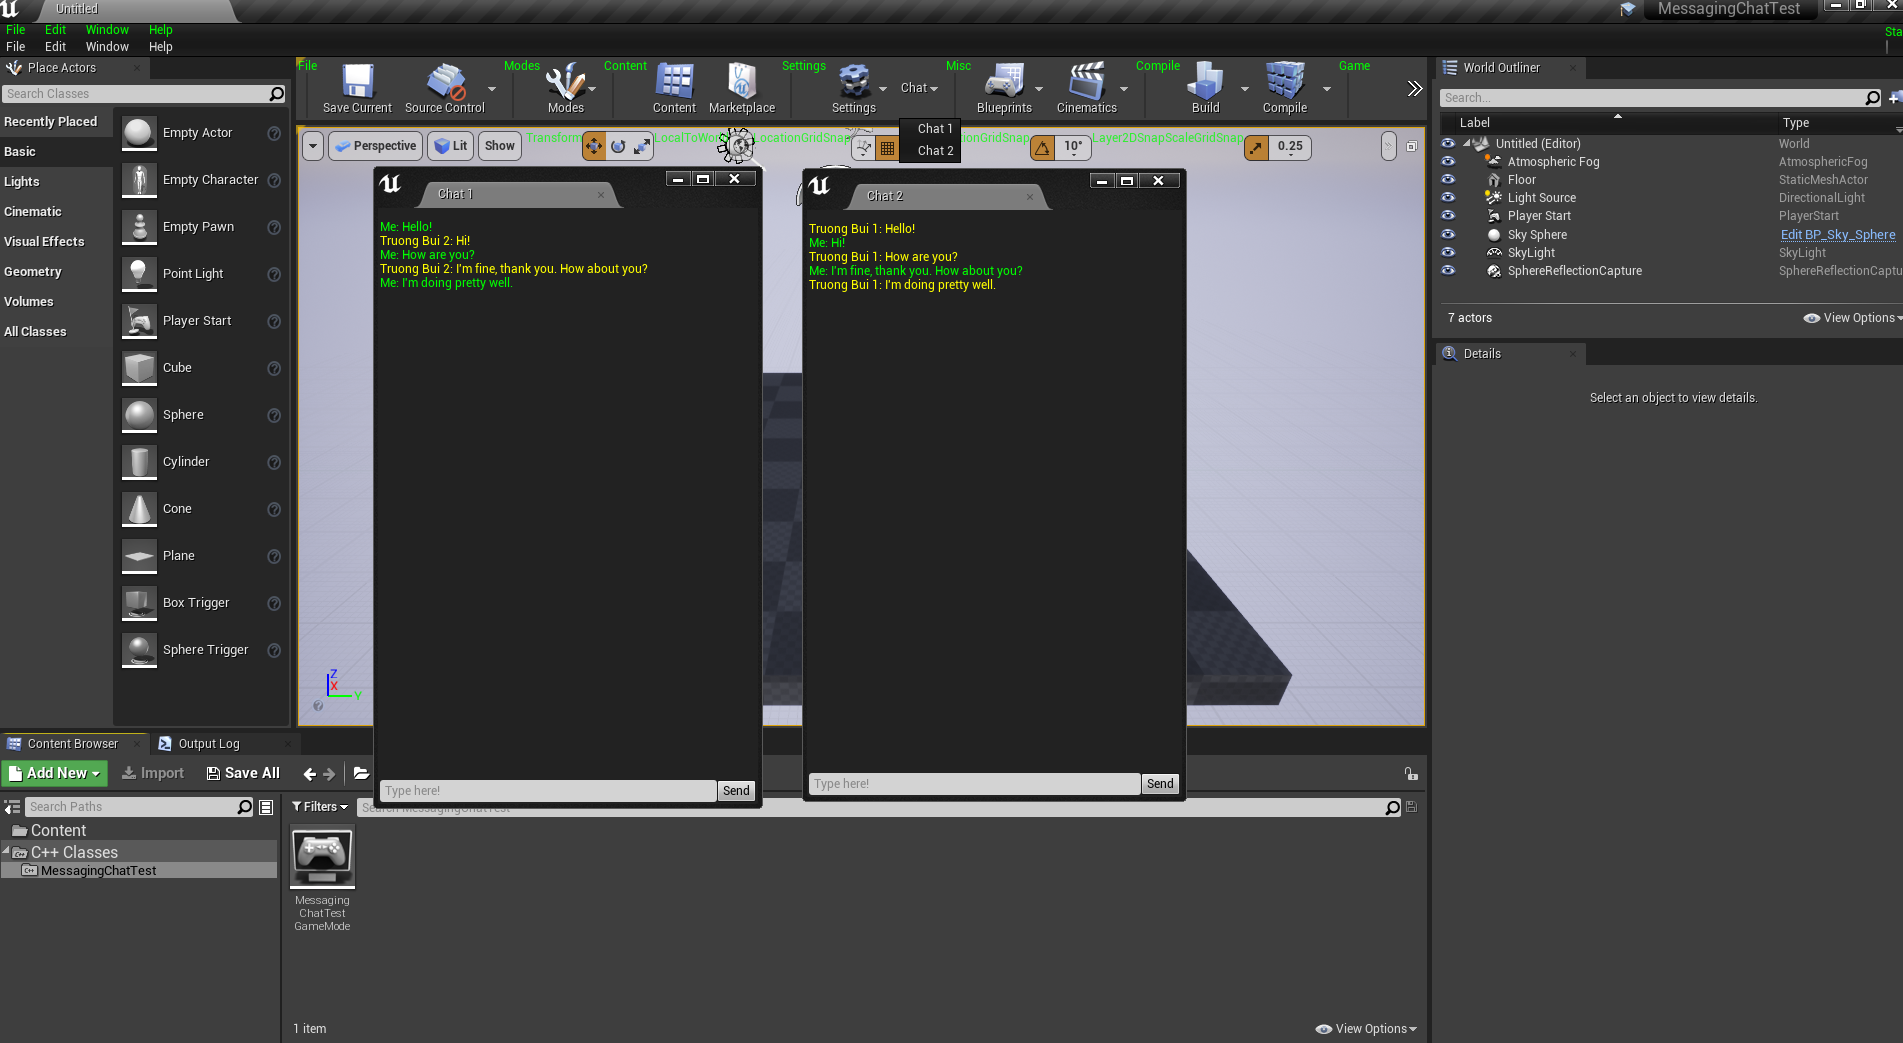Click the 0.25 scale snap value

(x=1289, y=146)
